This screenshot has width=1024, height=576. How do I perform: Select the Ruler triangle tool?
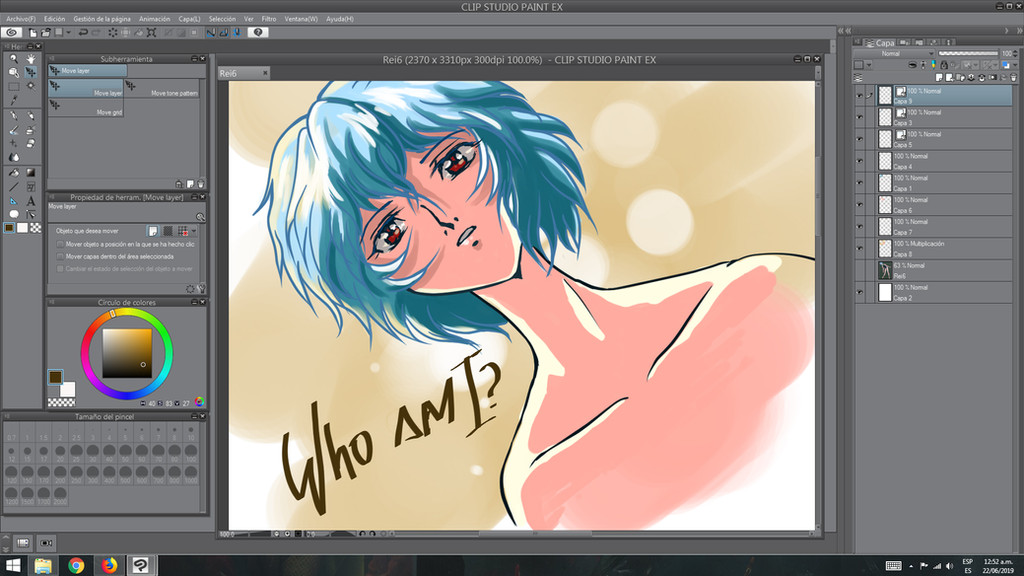pos(14,201)
